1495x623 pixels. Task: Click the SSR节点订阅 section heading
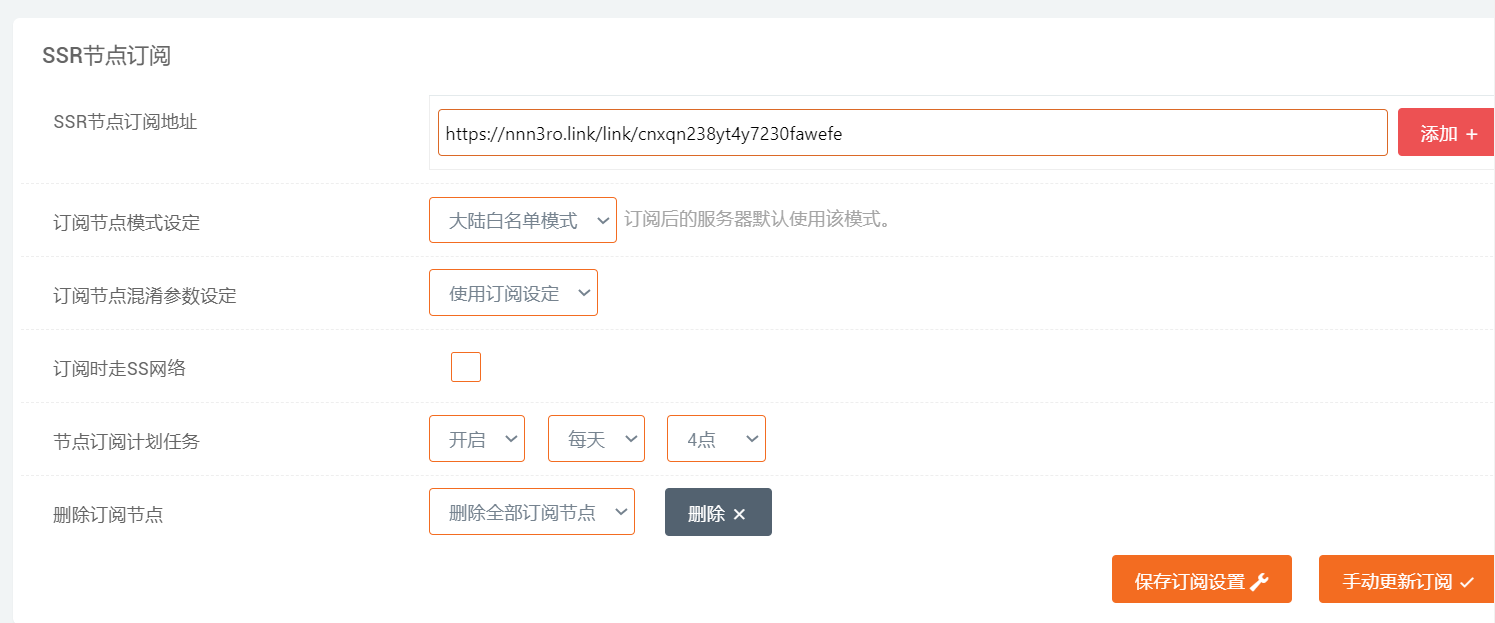(x=106, y=56)
